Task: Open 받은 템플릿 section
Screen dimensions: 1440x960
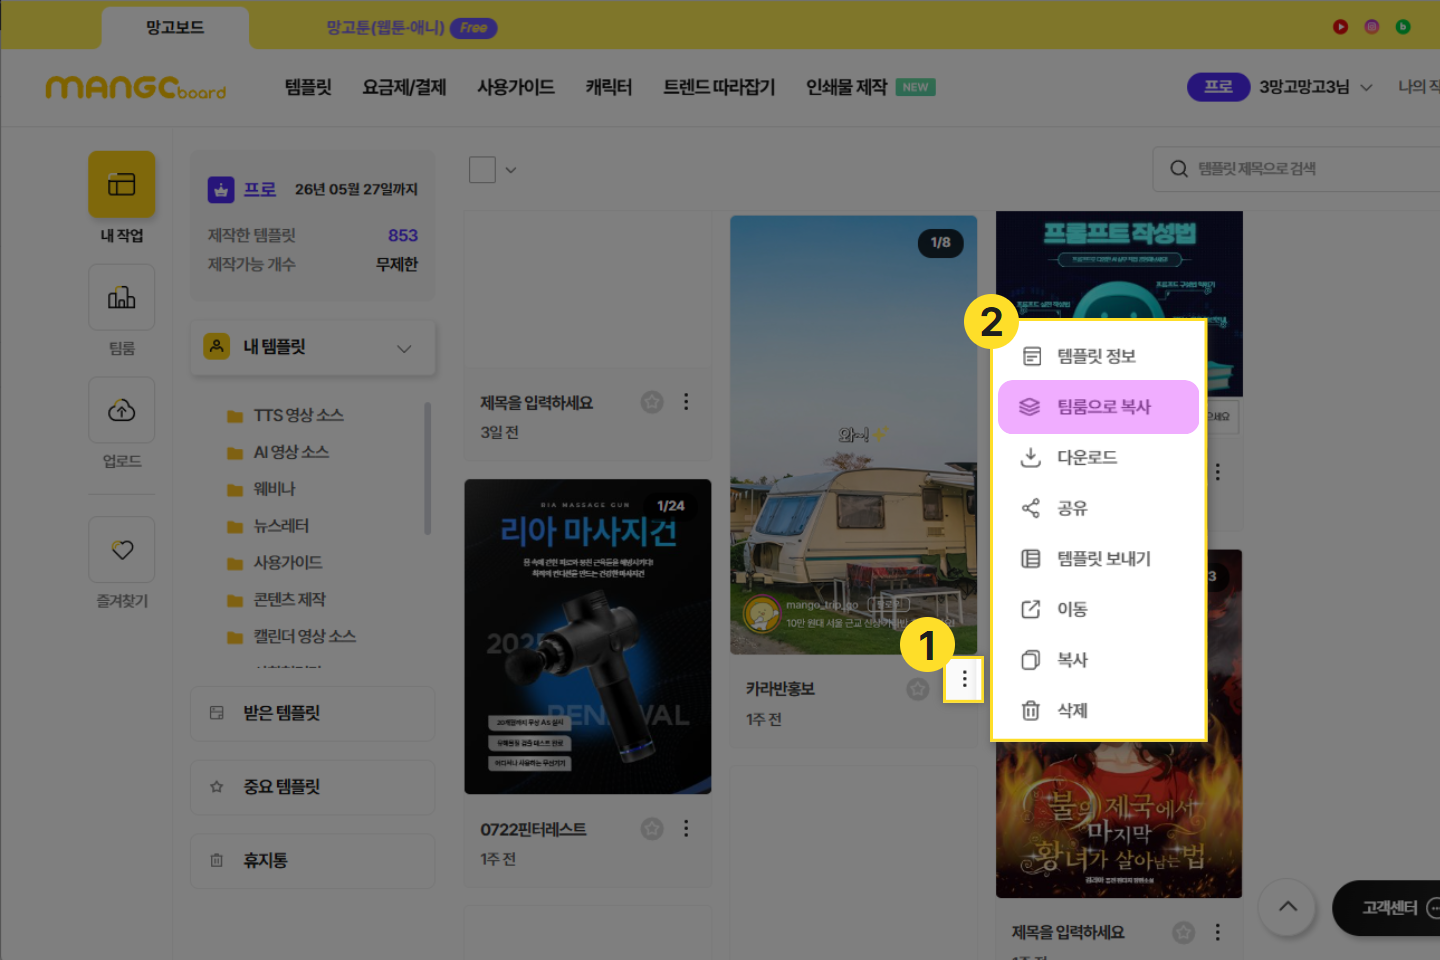Action: [312, 713]
